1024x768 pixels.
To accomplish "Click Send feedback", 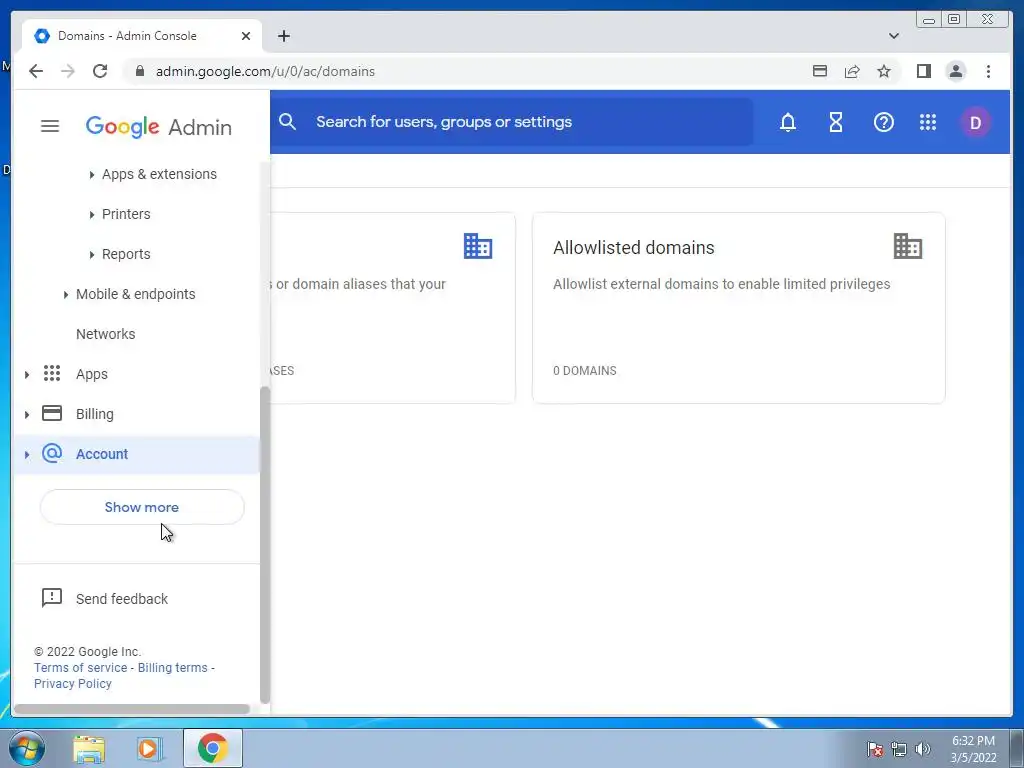I will coord(121,599).
